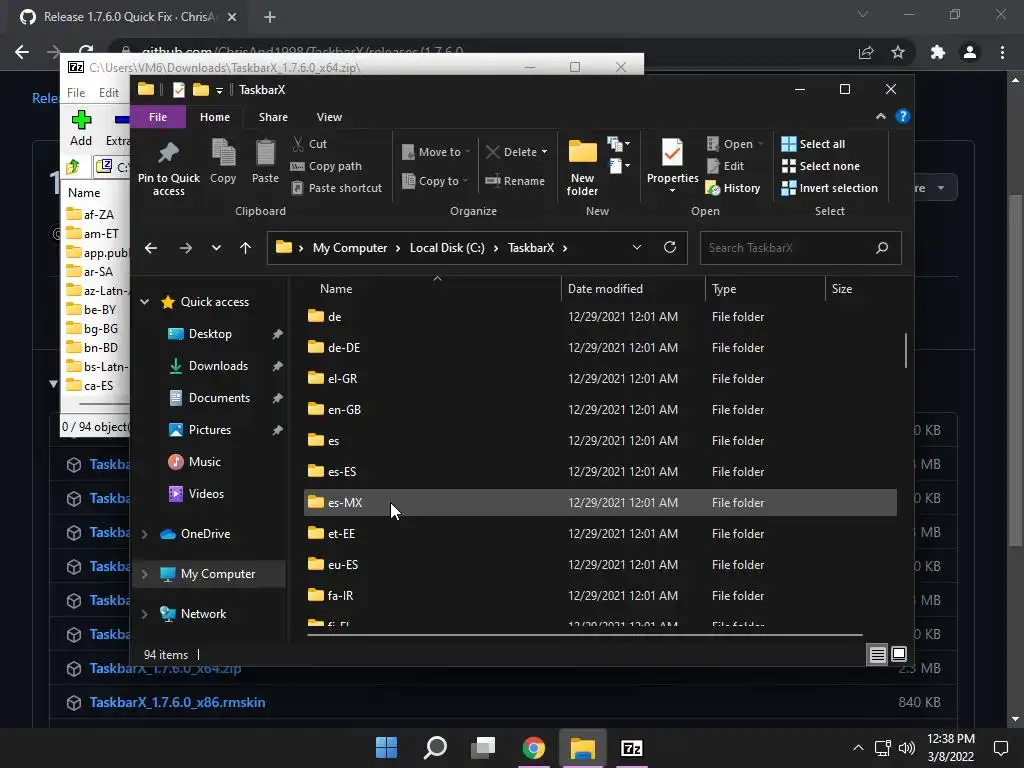Viewport: 1024px width, 768px height.
Task: Click Paste shortcut in ribbon
Action: point(336,188)
